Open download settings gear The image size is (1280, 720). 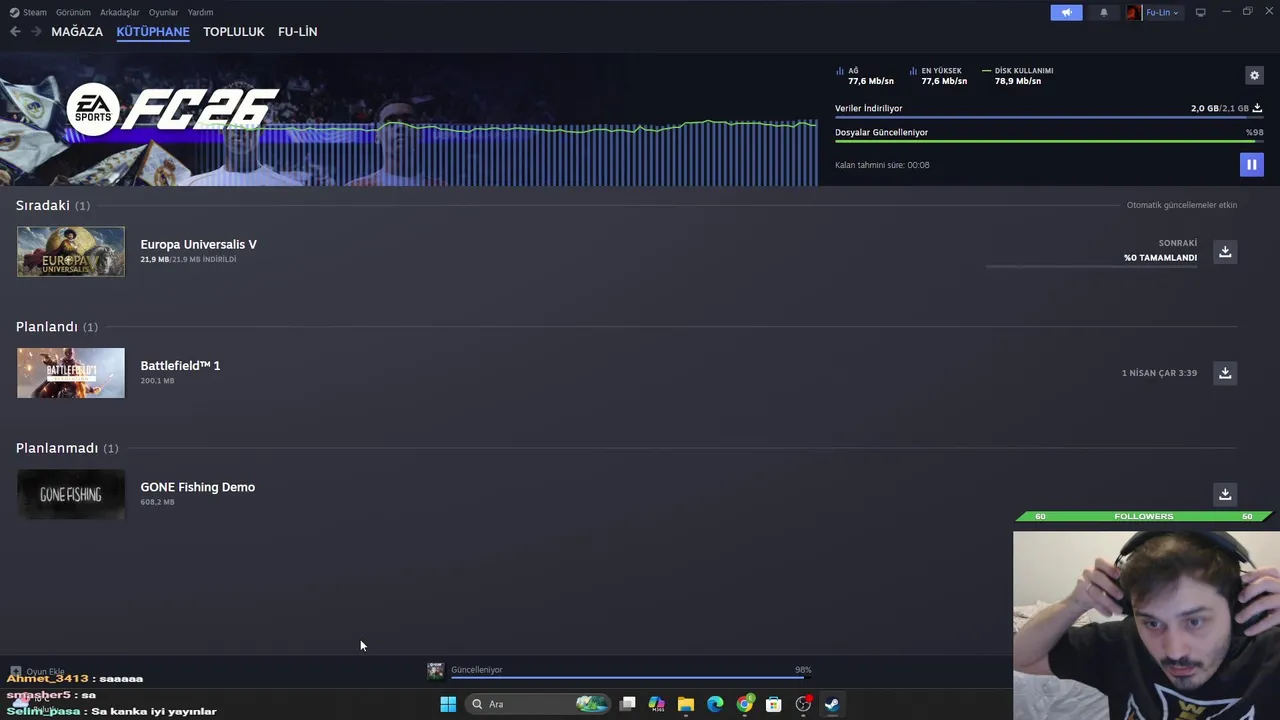(x=1254, y=75)
